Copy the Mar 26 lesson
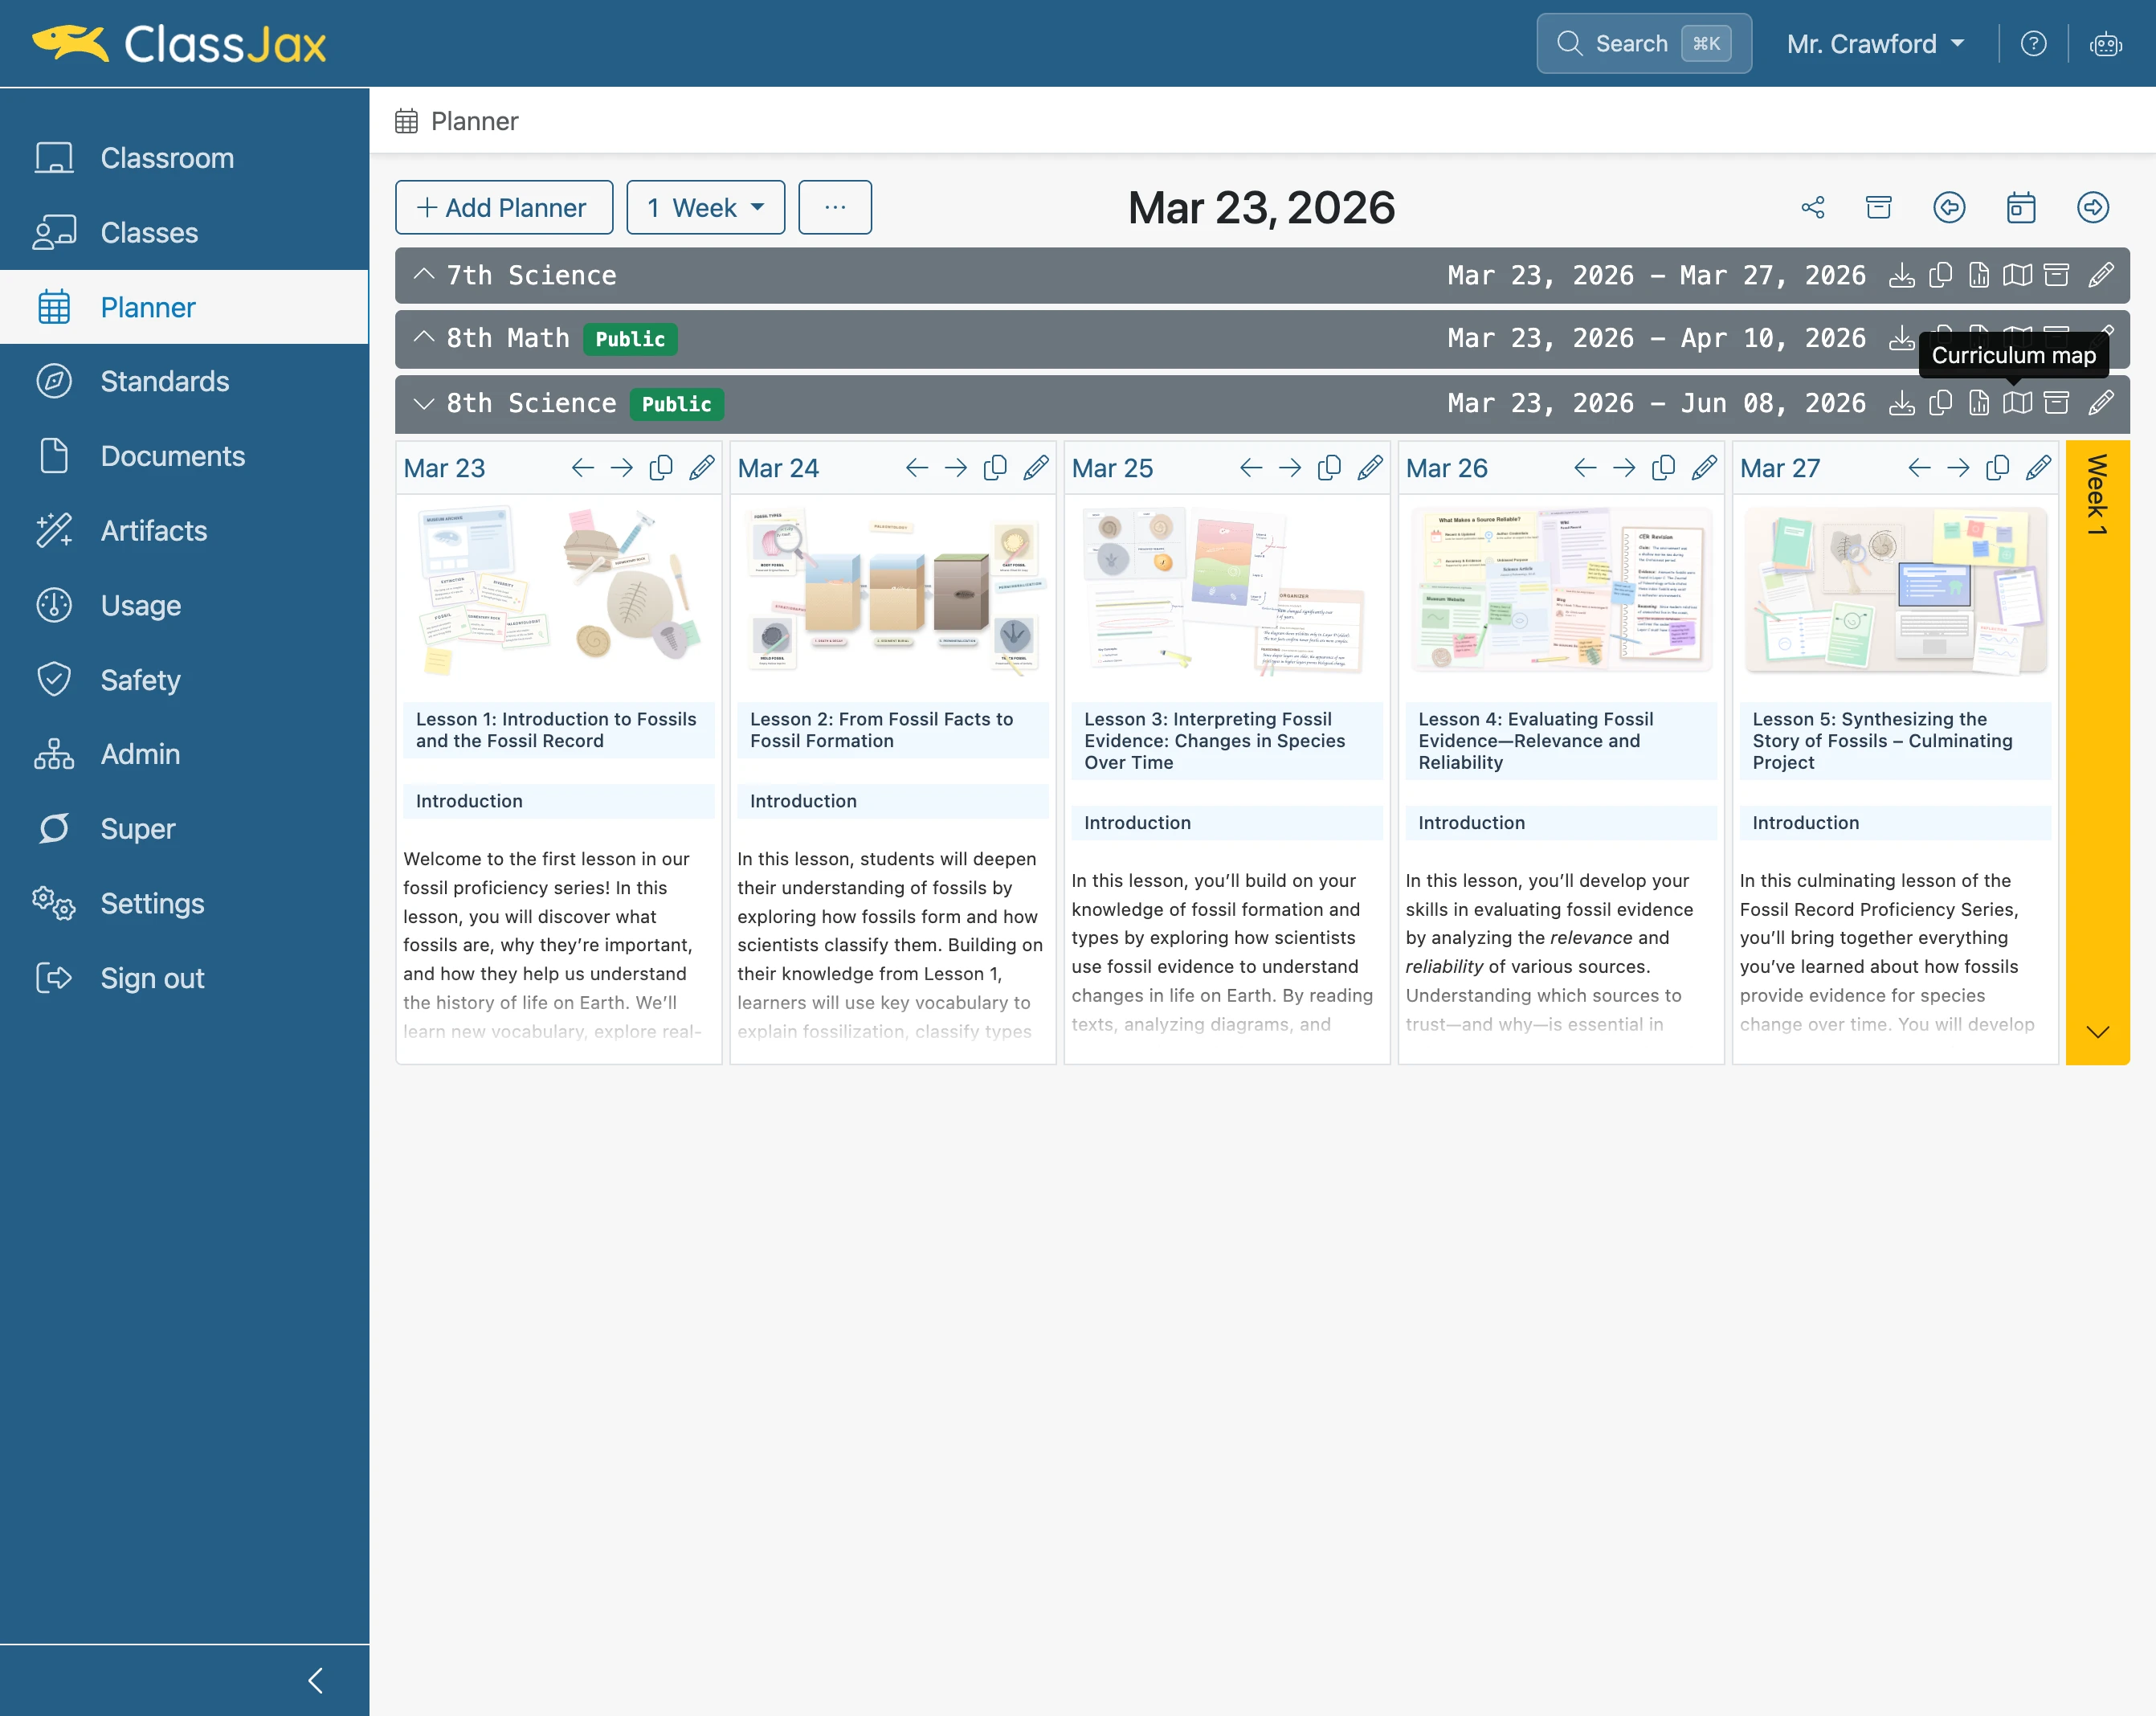The image size is (2156, 1716). click(x=1663, y=468)
